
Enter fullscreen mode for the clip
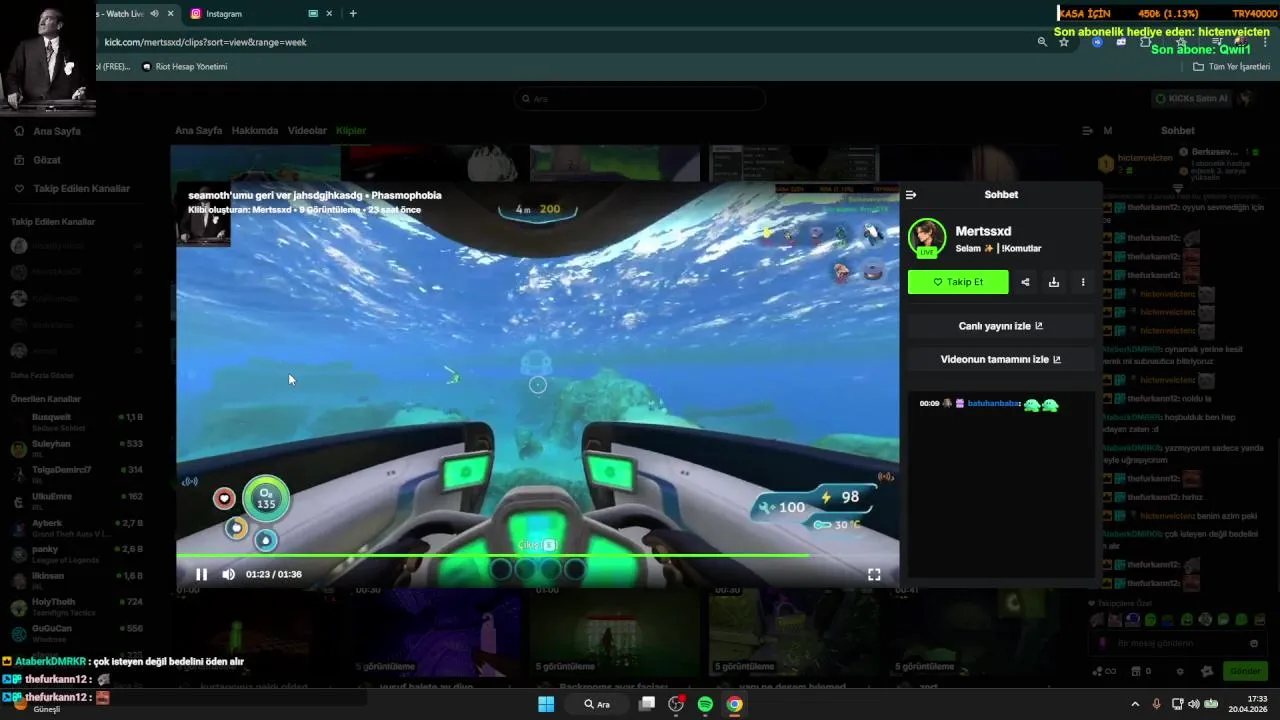pos(874,574)
